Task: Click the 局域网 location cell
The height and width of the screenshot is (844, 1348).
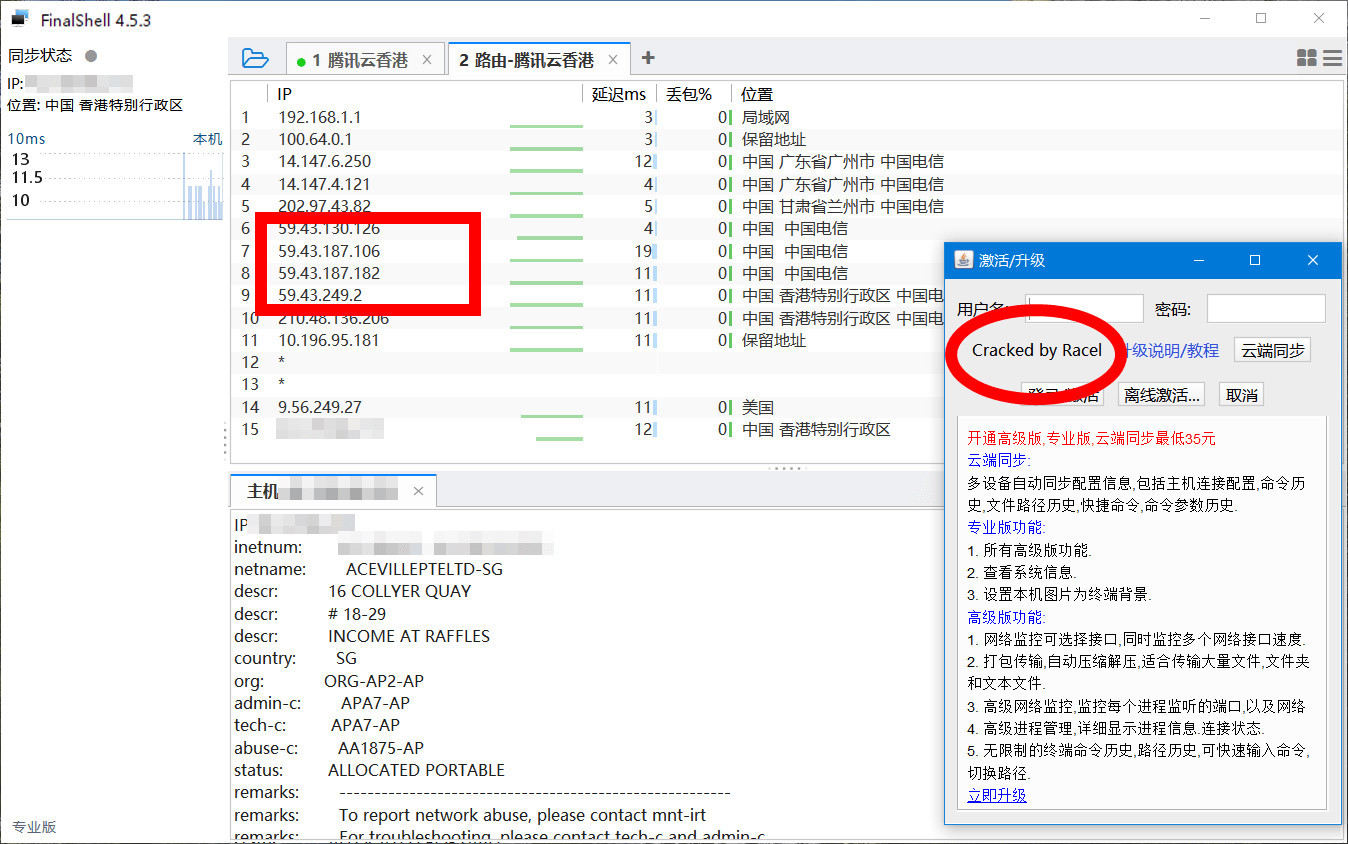Action: click(766, 117)
